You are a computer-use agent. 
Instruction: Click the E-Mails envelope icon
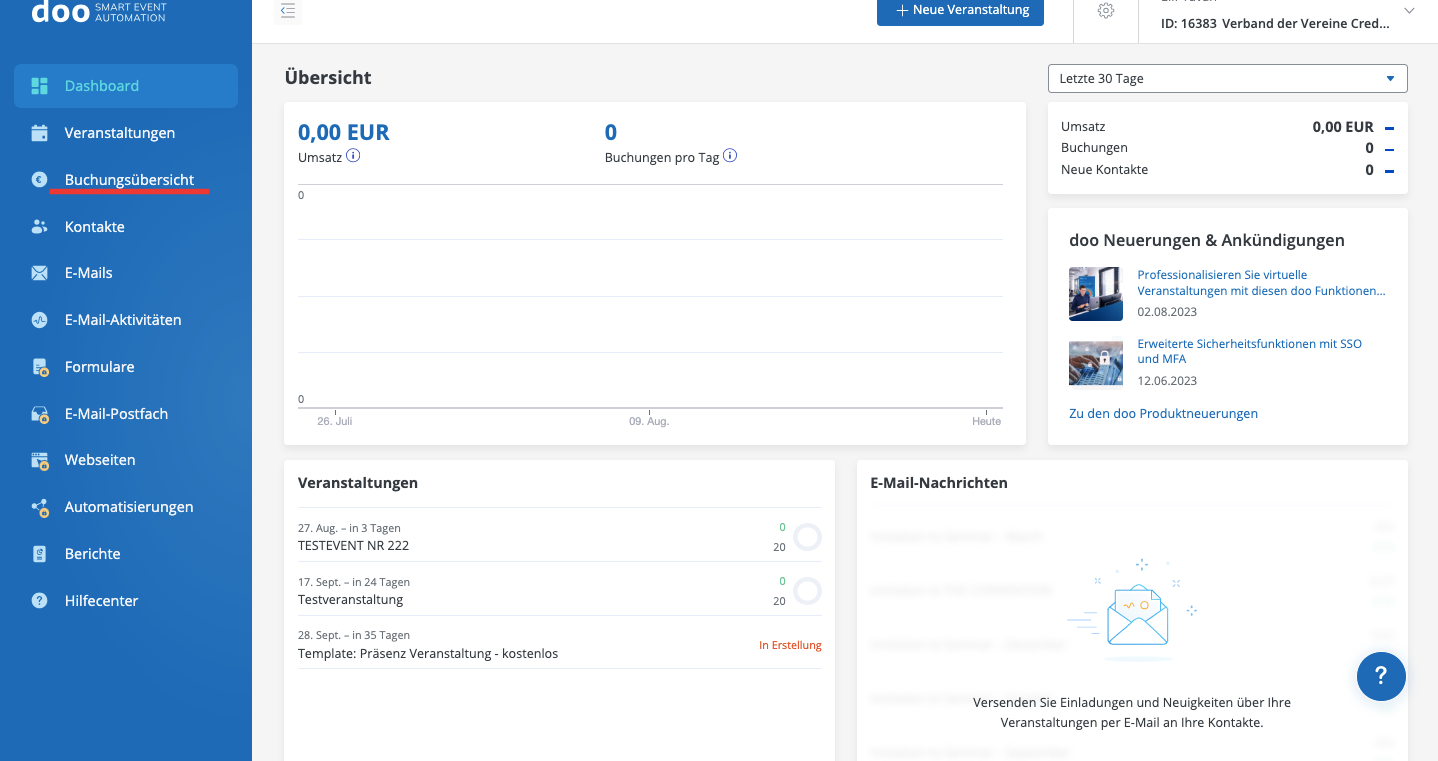click(x=40, y=273)
